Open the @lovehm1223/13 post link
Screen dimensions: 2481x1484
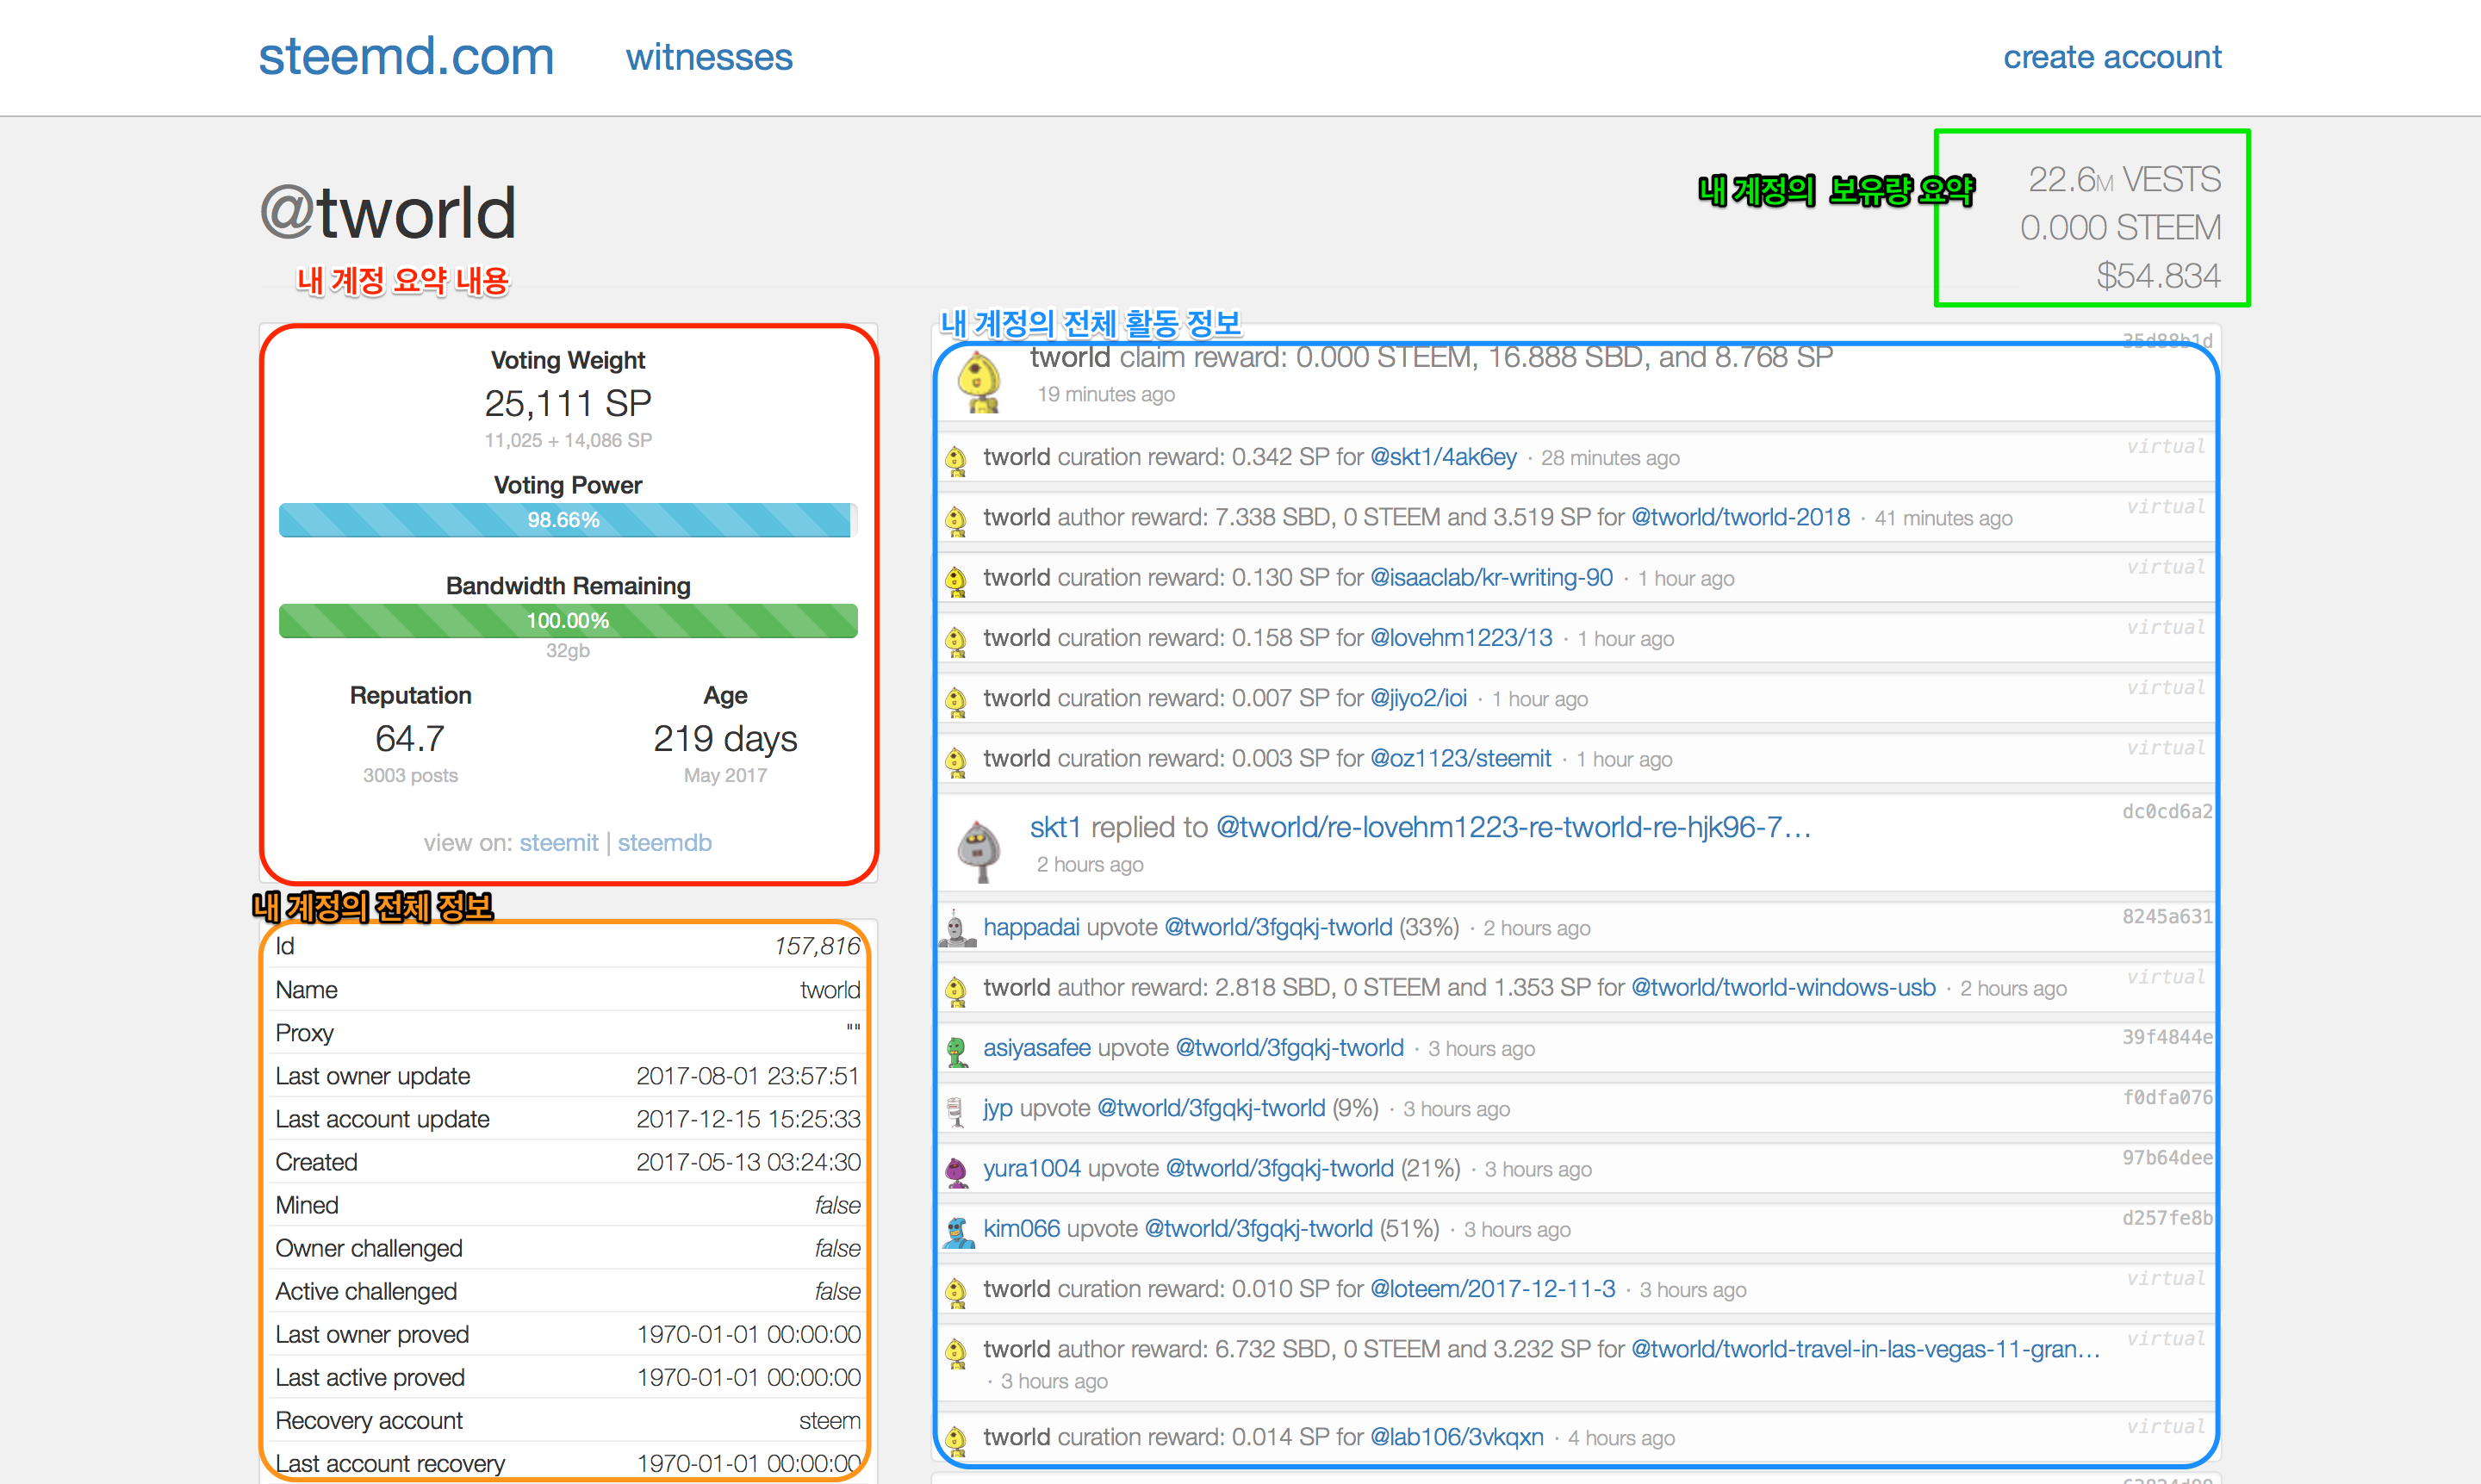click(x=1461, y=638)
